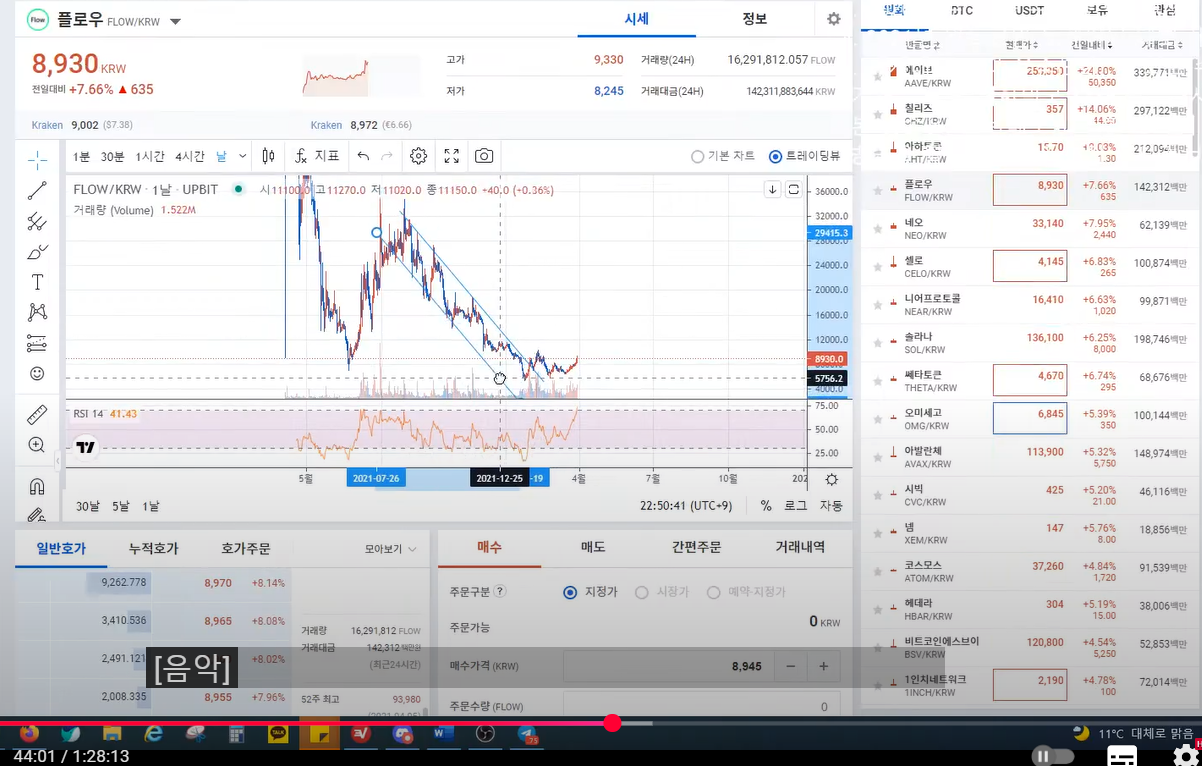
Task: Click the video progress bar scrubber
Action: pos(612,723)
